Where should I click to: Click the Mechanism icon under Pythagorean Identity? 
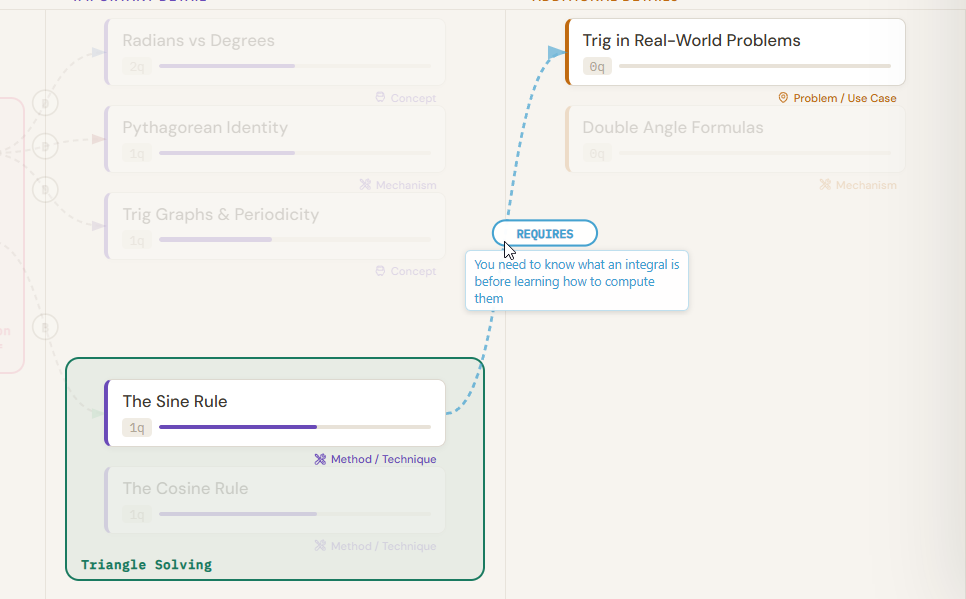pos(366,185)
